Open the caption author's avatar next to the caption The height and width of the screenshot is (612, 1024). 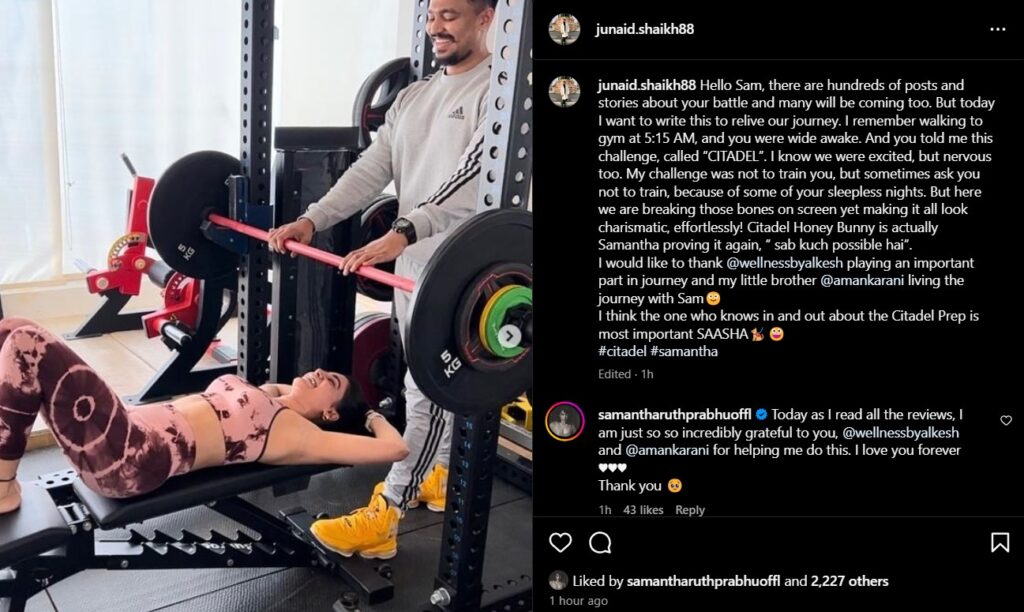pyautogui.click(x=564, y=91)
